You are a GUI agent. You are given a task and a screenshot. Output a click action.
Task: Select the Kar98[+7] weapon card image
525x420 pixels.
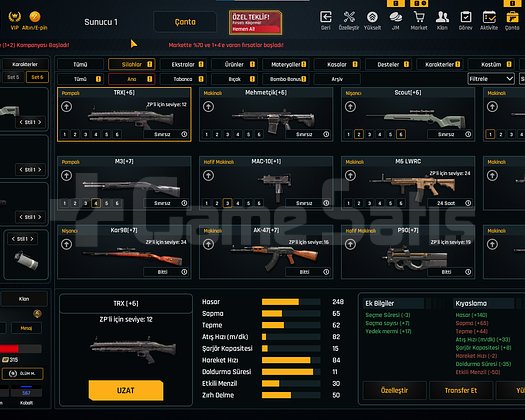(x=133, y=257)
